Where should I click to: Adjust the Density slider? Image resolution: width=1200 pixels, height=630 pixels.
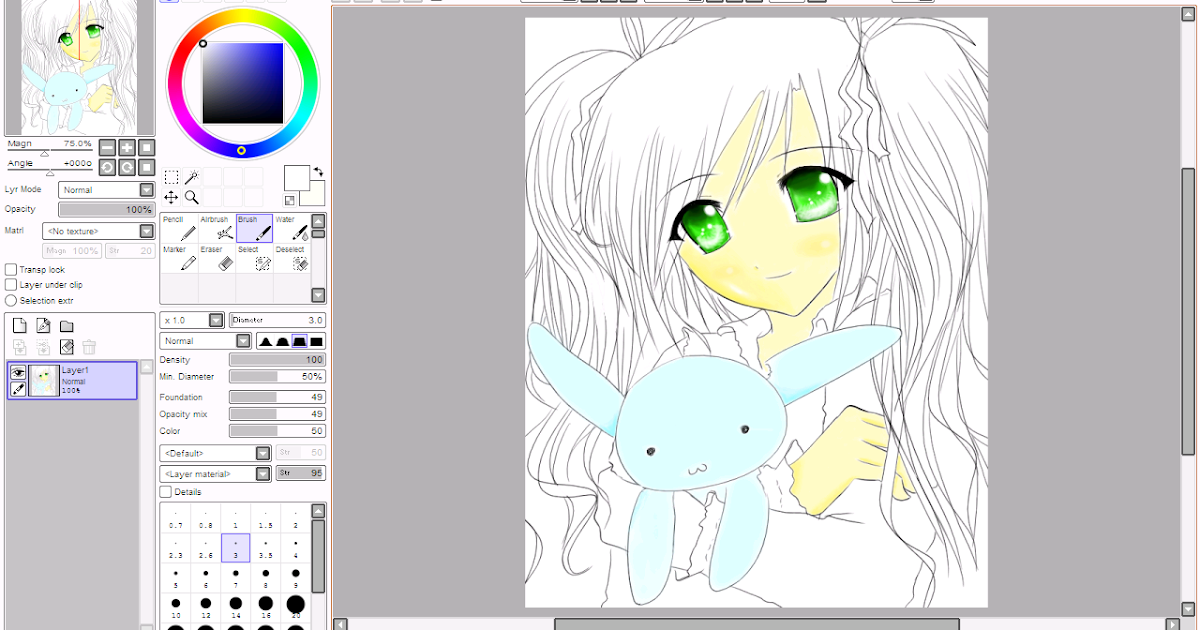tap(277, 359)
